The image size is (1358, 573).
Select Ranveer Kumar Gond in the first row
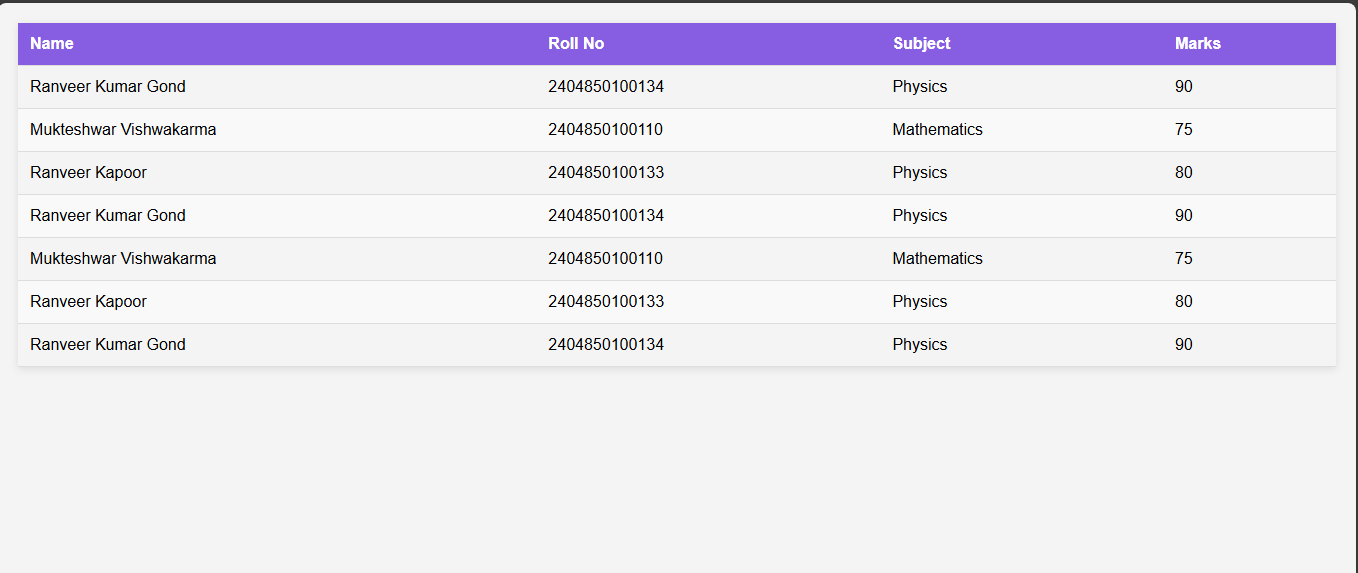pyautogui.click(x=108, y=87)
